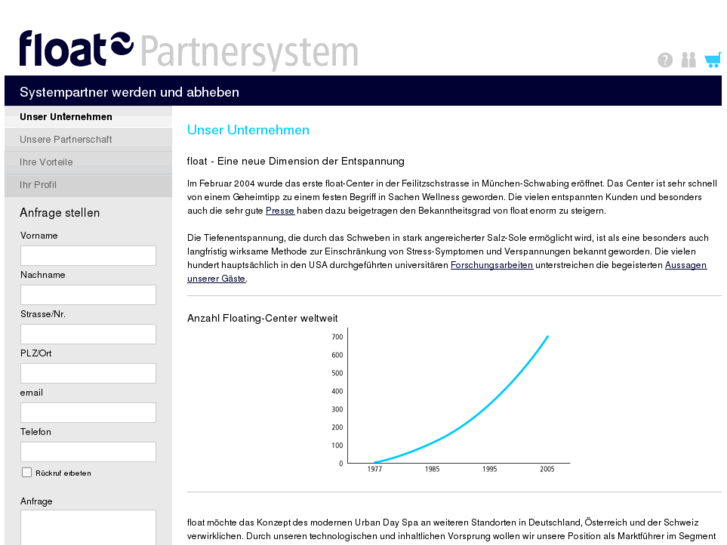
Task: Click the float logo
Action: [x=77, y=49]
